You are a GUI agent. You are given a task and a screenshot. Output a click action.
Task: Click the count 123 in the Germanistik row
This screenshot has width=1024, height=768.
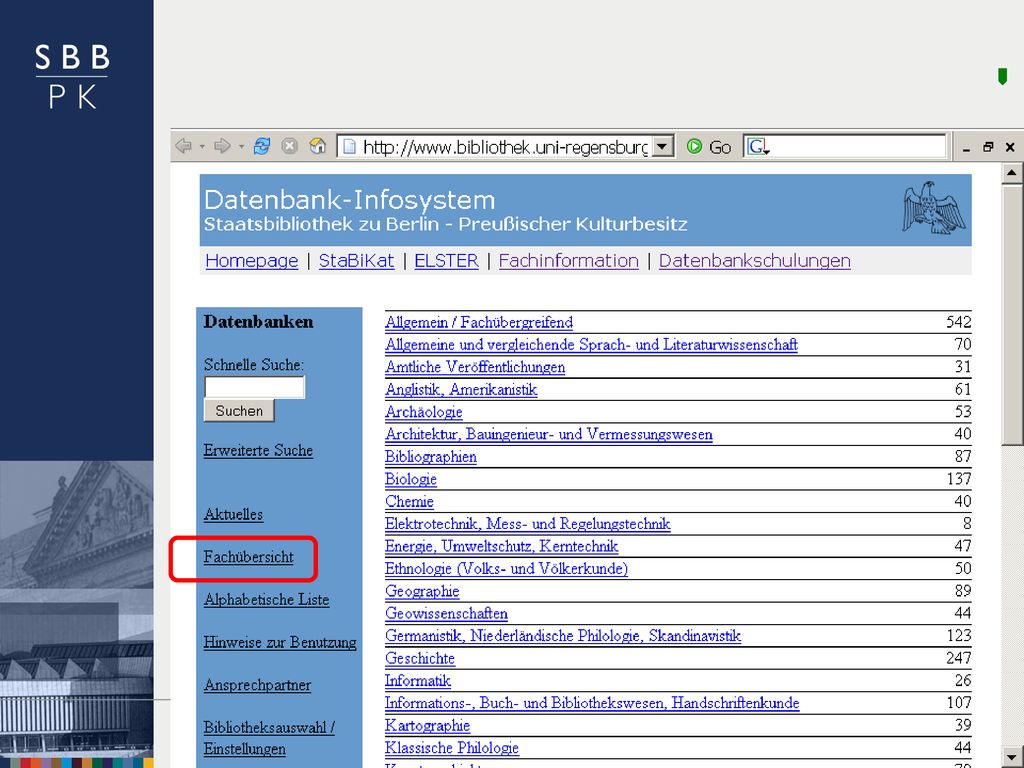[x=959, y=635]
